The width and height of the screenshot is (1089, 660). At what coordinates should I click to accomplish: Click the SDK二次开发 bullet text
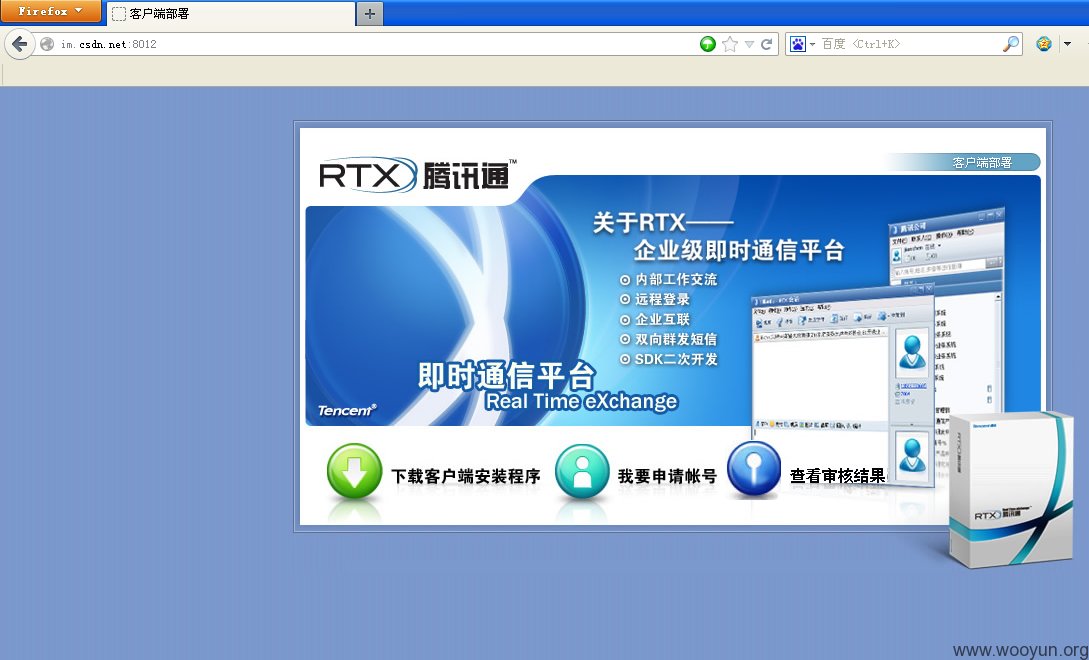pos(676,359)
